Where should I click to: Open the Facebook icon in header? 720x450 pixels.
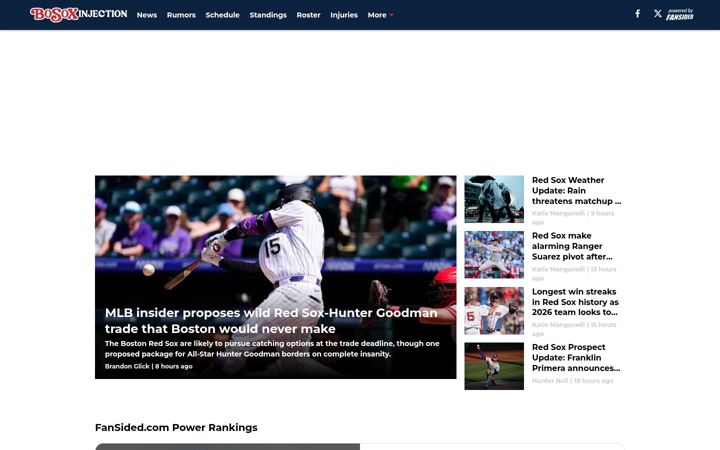(x=637, y=14)
